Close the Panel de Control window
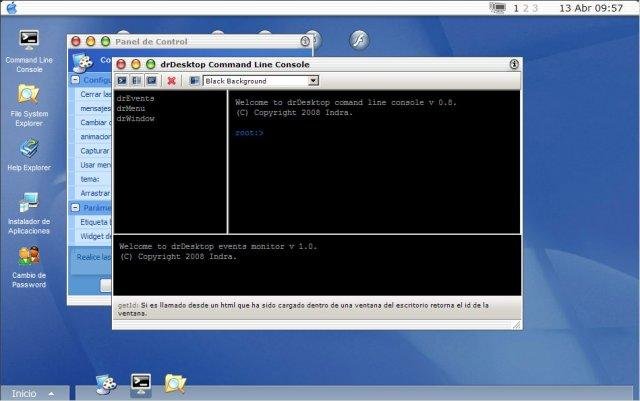The width and height of the screenshot is (640, 401). point(76,41)
